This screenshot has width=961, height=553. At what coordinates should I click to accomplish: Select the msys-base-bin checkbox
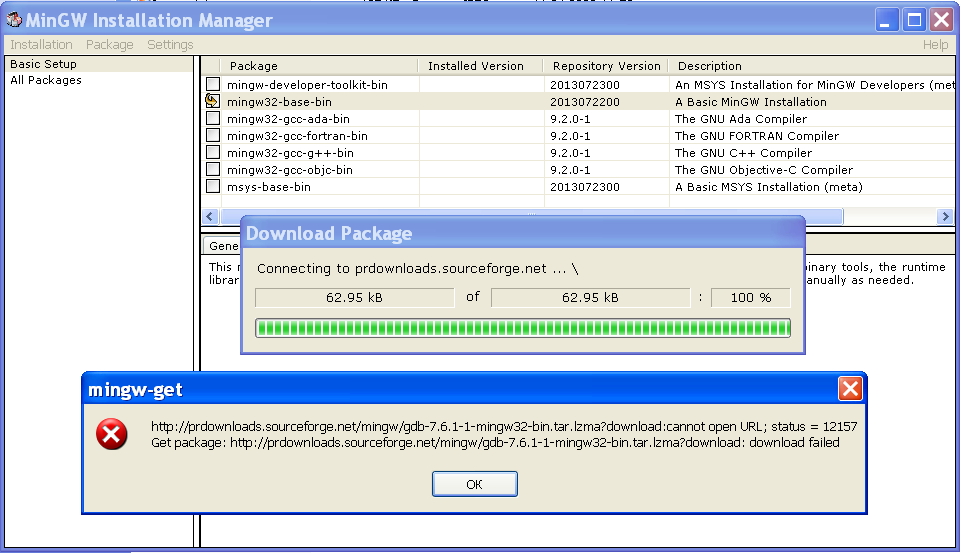[x=213, y=187]
